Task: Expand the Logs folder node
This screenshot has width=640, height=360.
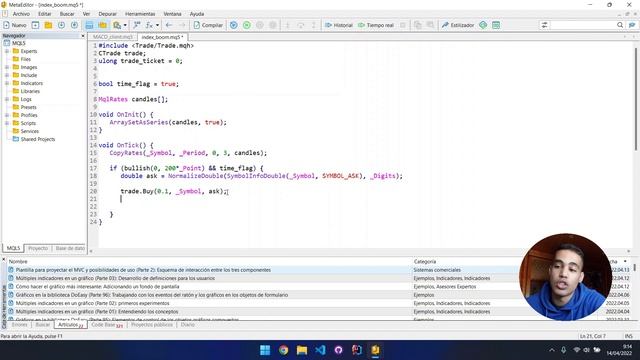Action: 7,99
